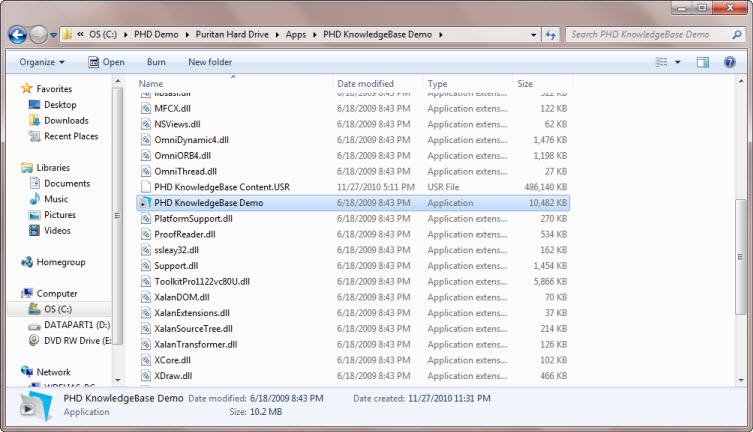Select XalanExtensions.dll file

192,313
